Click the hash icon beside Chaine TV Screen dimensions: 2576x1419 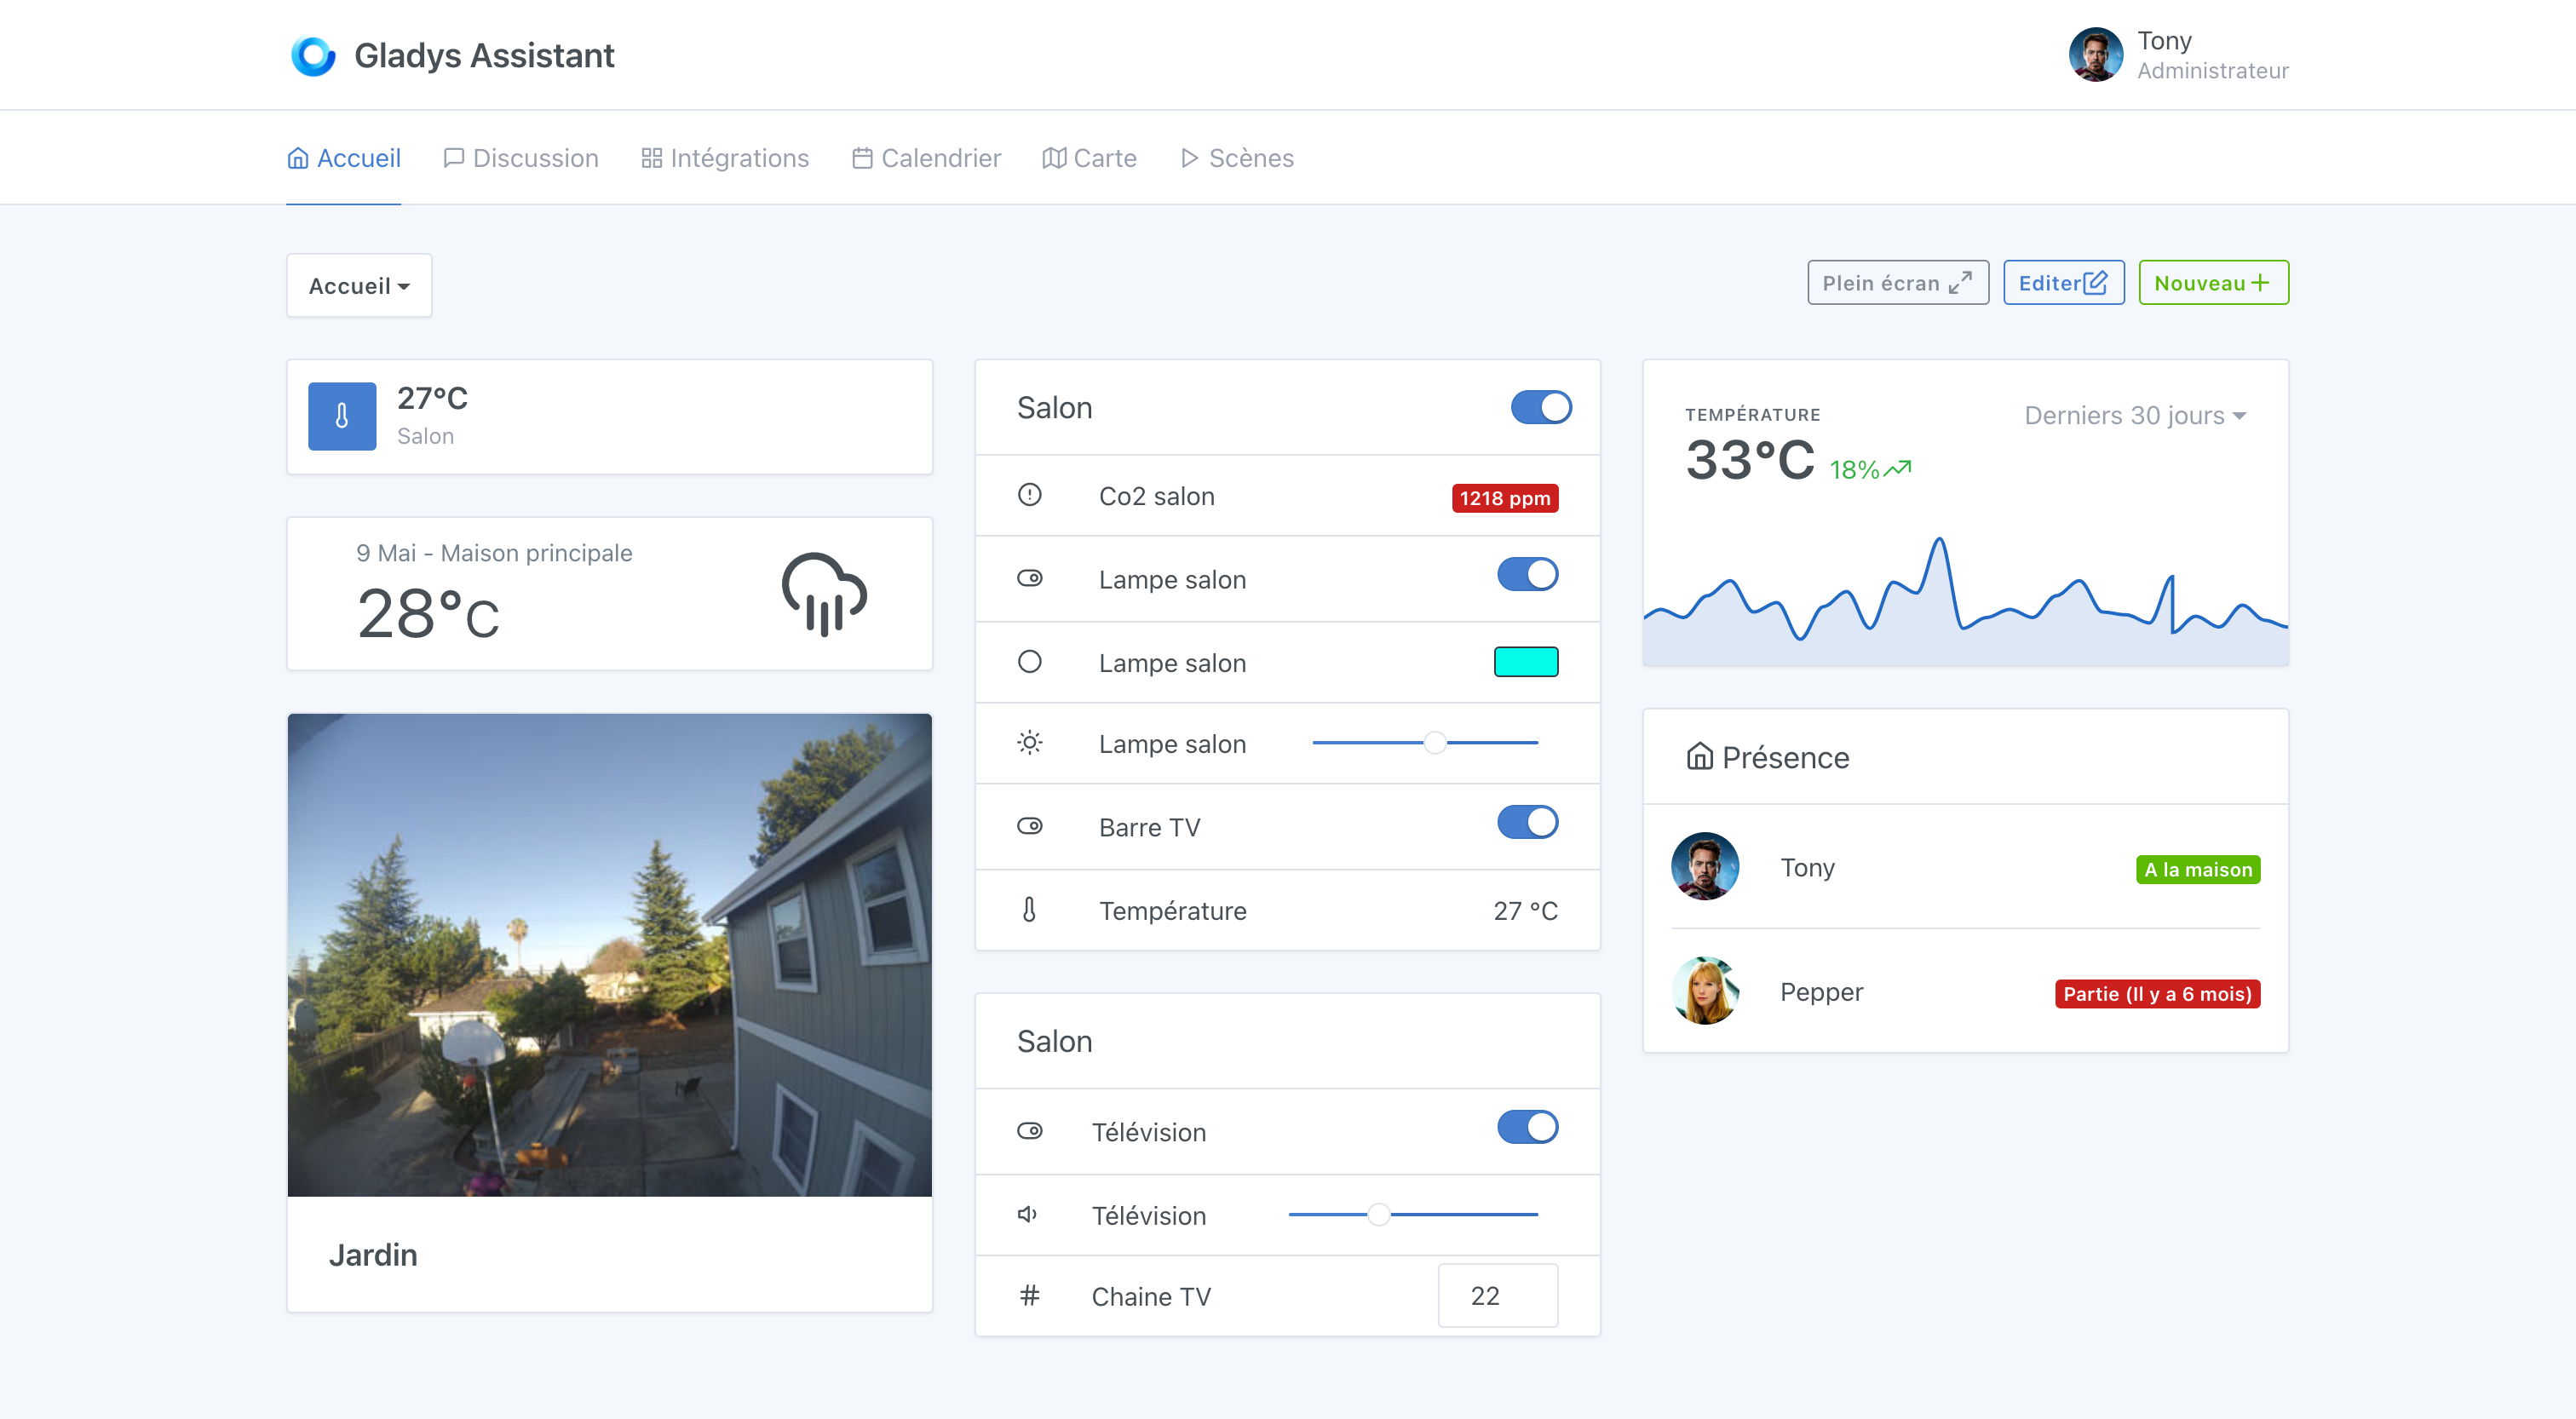pos(1029,1296)
